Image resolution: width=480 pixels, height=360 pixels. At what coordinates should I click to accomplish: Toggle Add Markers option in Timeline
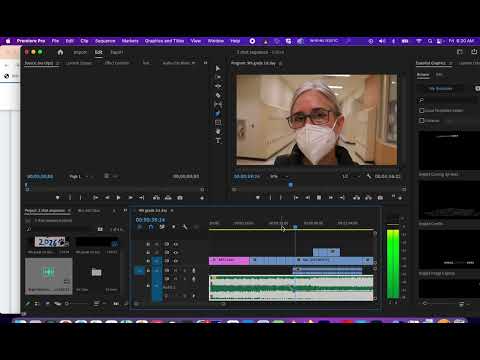(173, 227)
